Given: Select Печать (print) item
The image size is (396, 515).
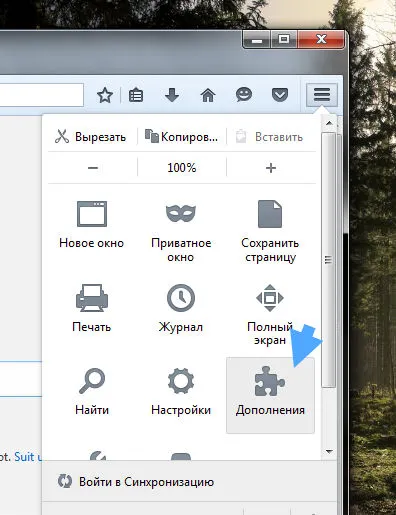Looking at the screenshot, I should coord(92,308).
